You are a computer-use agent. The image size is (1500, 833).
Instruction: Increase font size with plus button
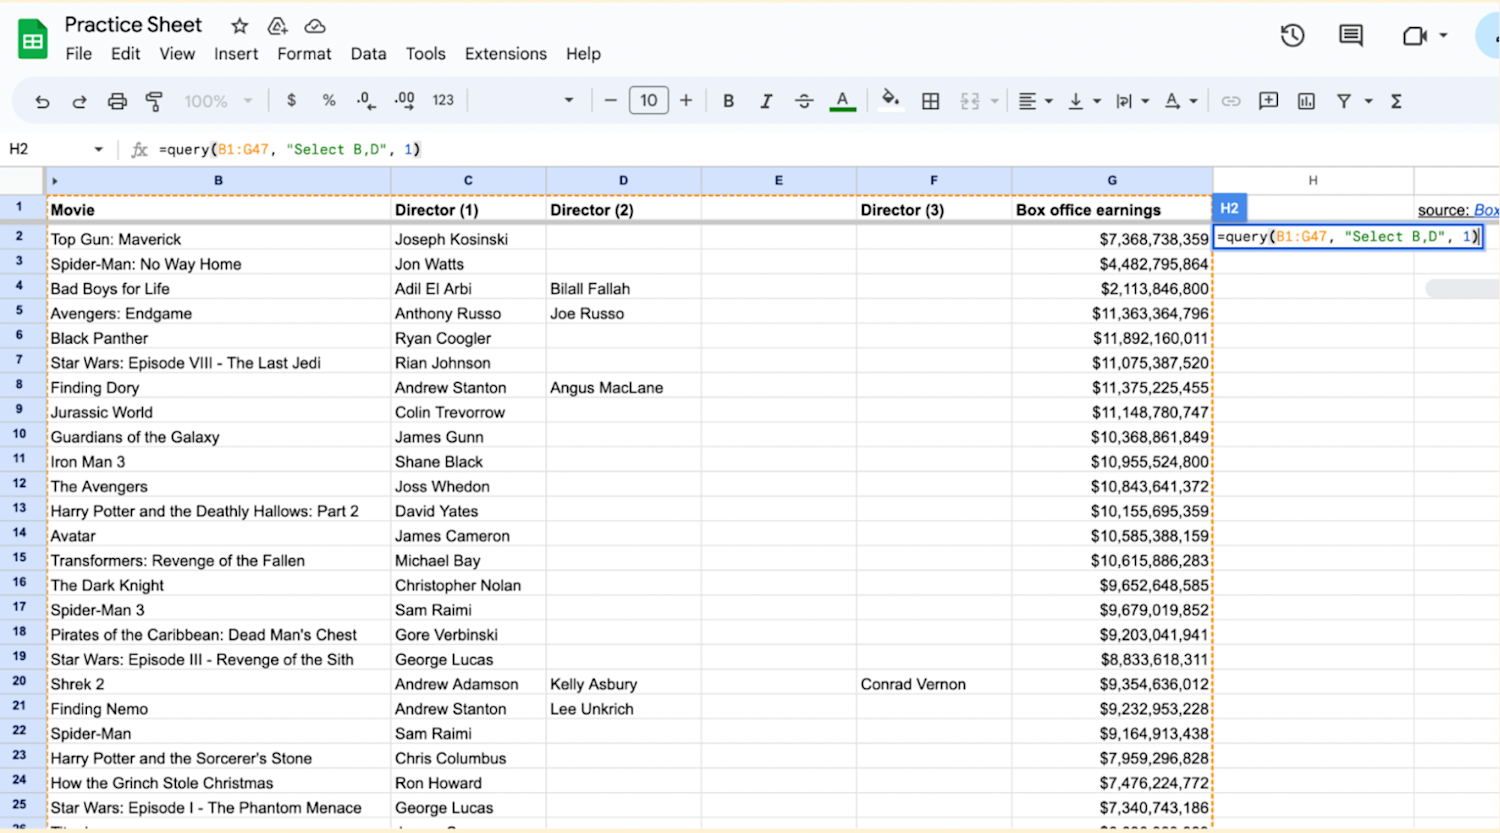(x=686, y=100)
